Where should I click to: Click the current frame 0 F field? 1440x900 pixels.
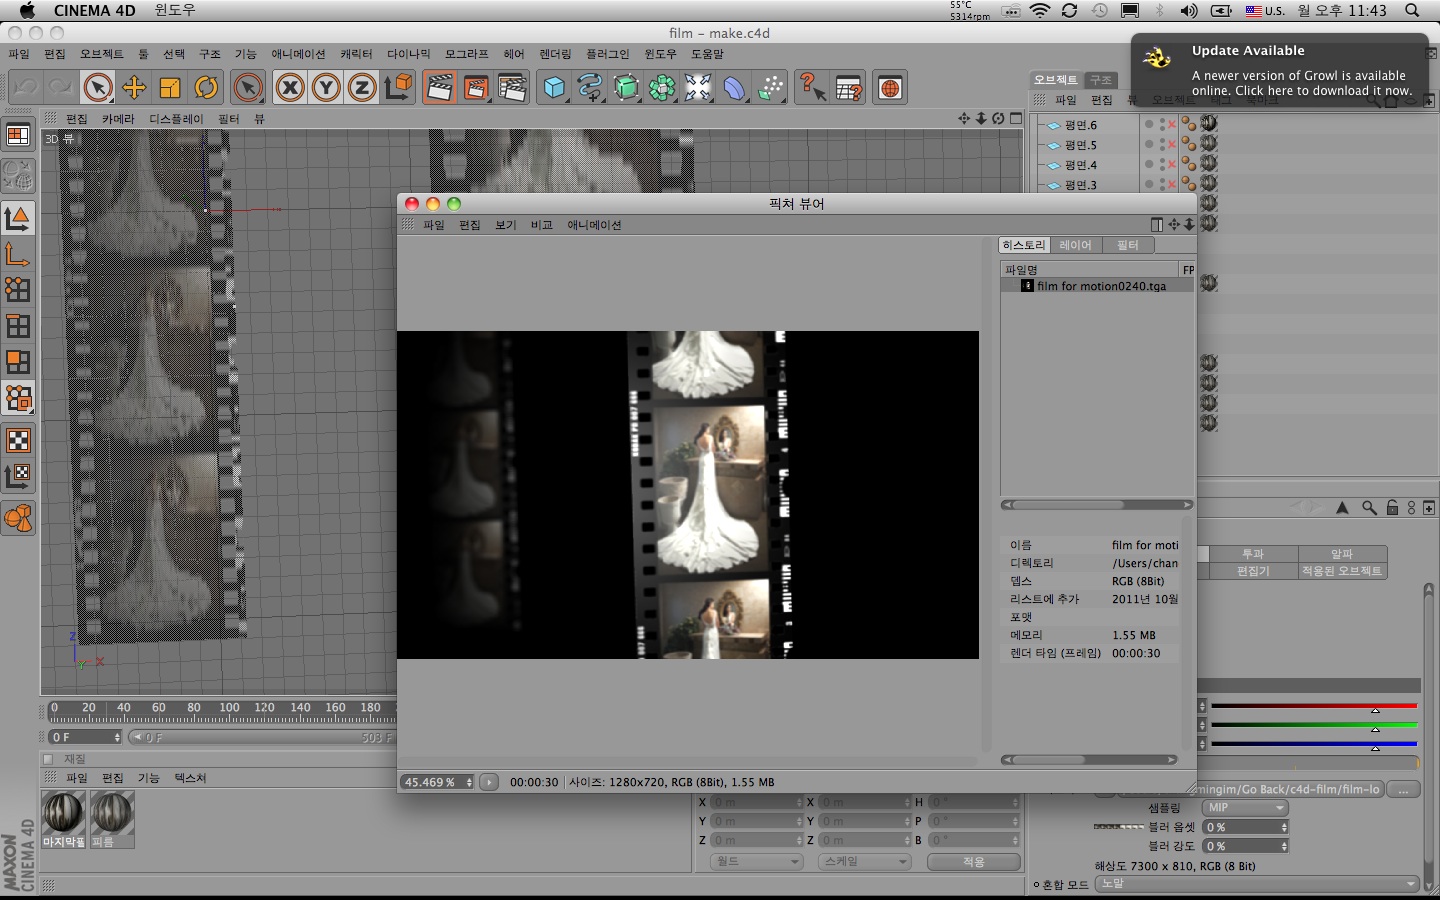tap(85, 737)
